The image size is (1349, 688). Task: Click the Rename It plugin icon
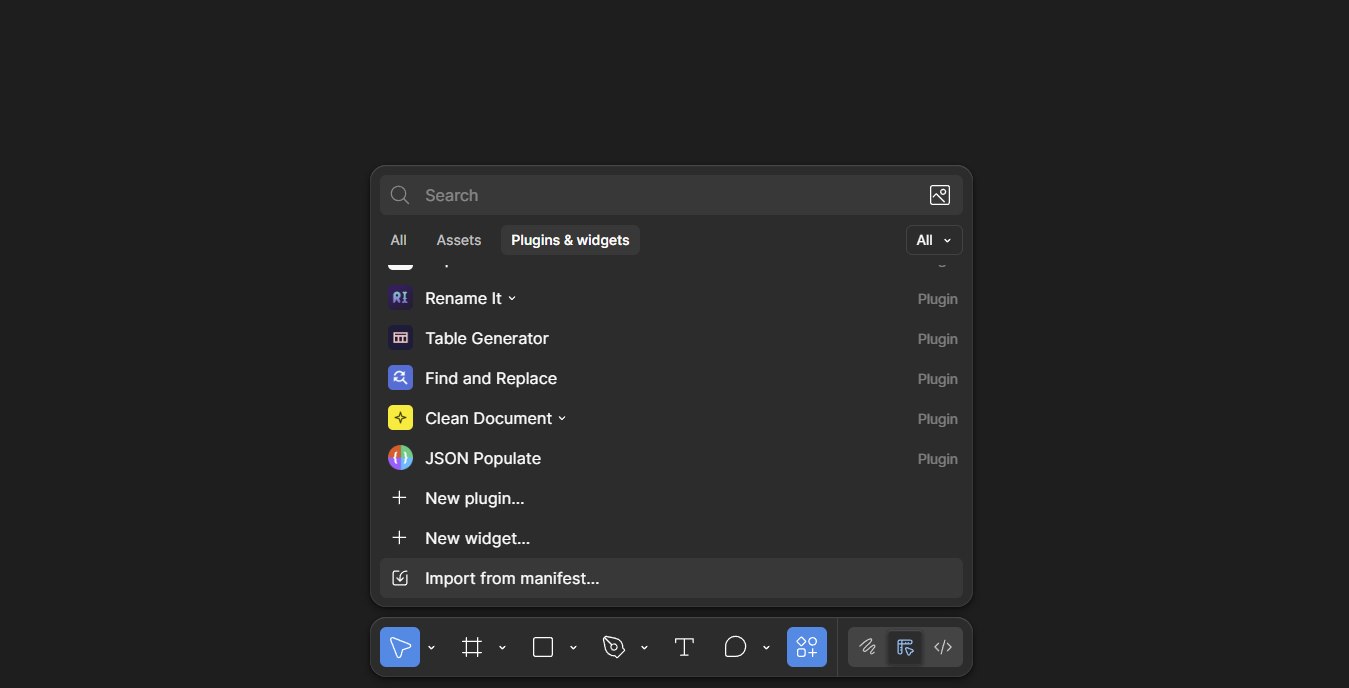click(400, 298)
